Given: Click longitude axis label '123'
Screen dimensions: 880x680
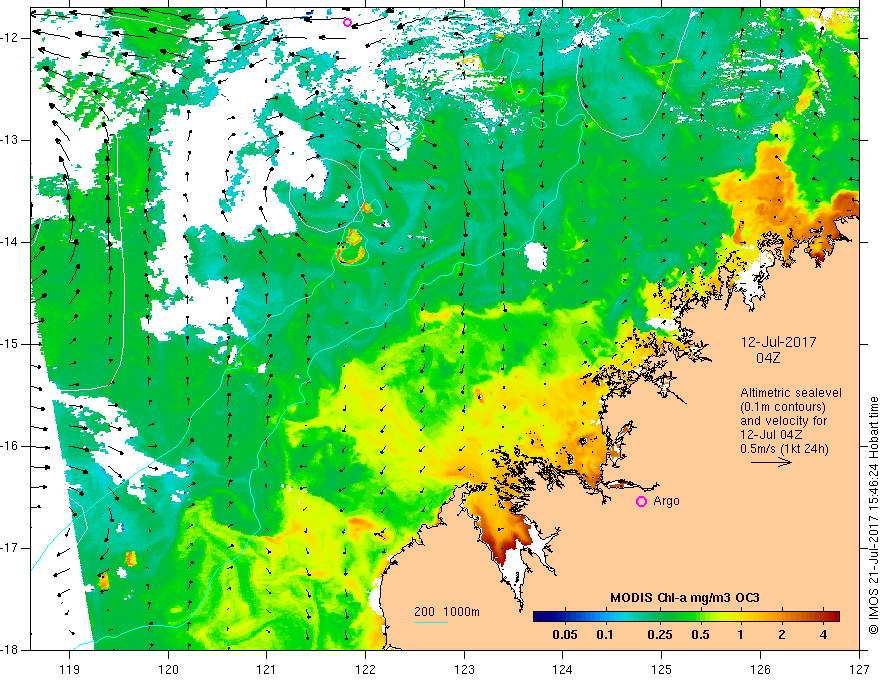Looking at the screenshot, I should coord(464,669).
